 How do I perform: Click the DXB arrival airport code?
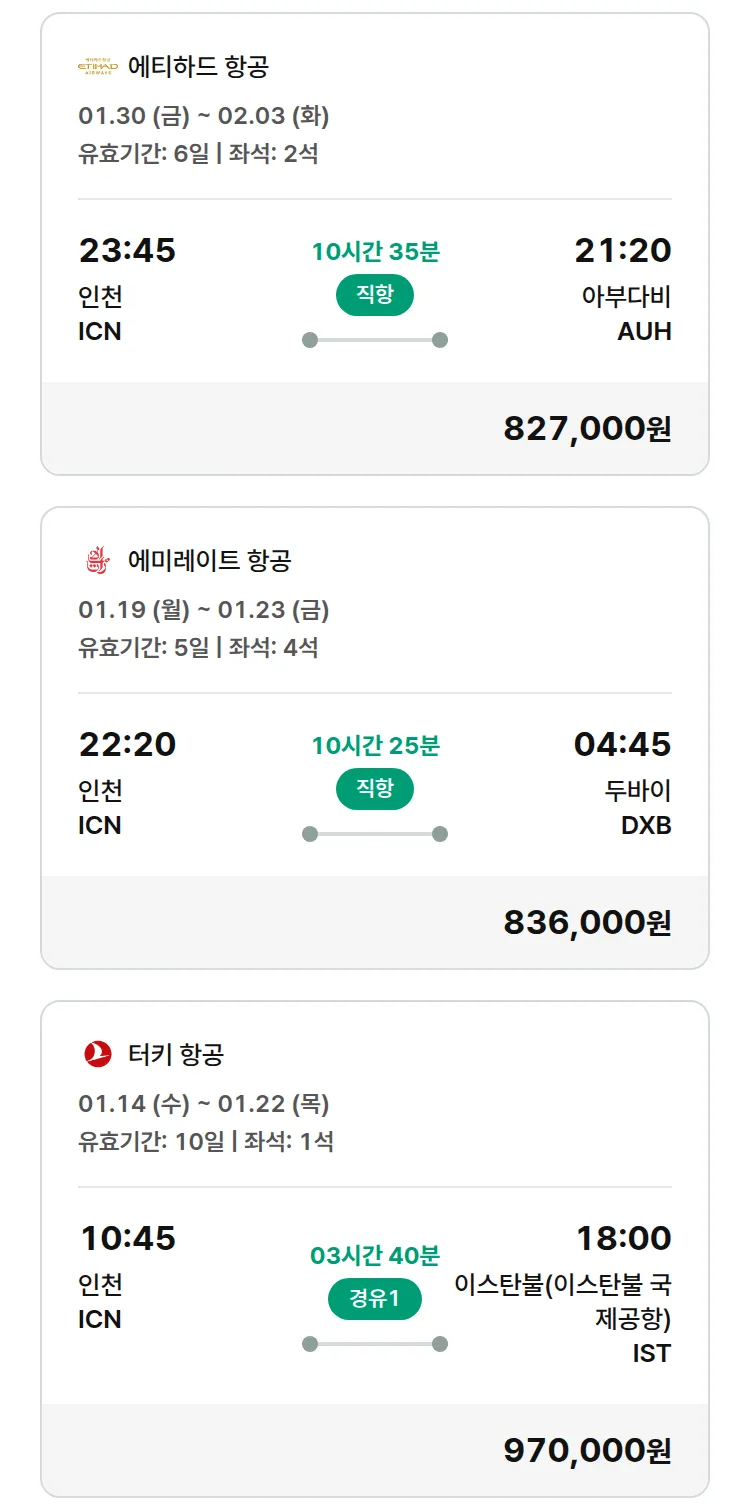[x=645, y=826]
